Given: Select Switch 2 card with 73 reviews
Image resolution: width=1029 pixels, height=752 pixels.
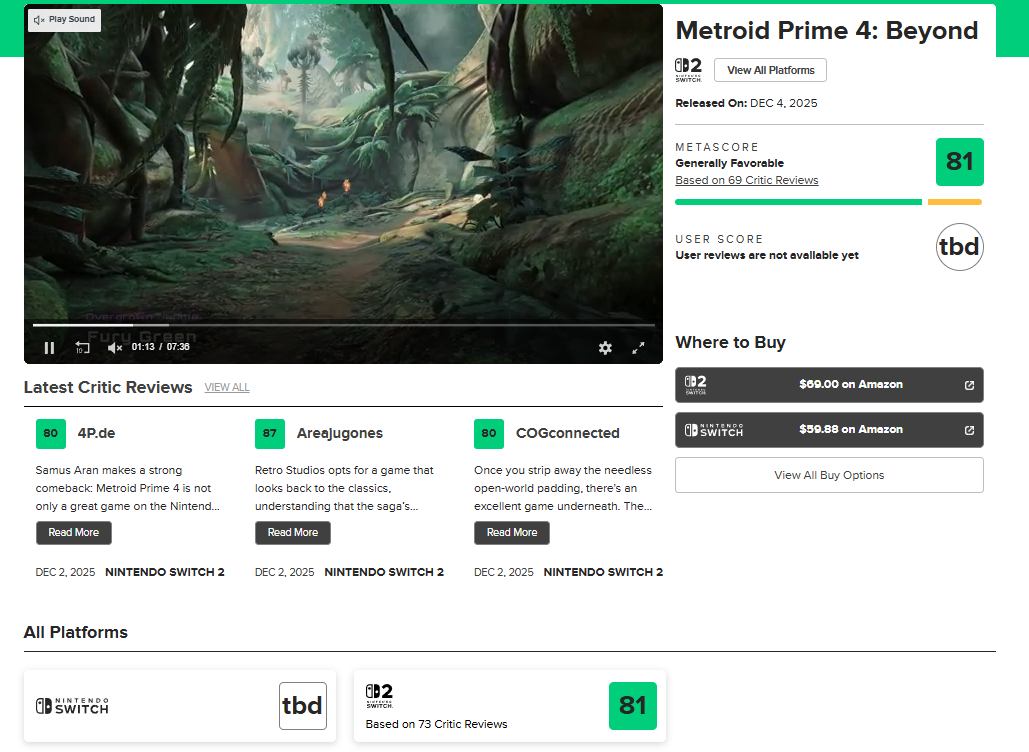Looking at the screenshot, I should tap(510, 706).
